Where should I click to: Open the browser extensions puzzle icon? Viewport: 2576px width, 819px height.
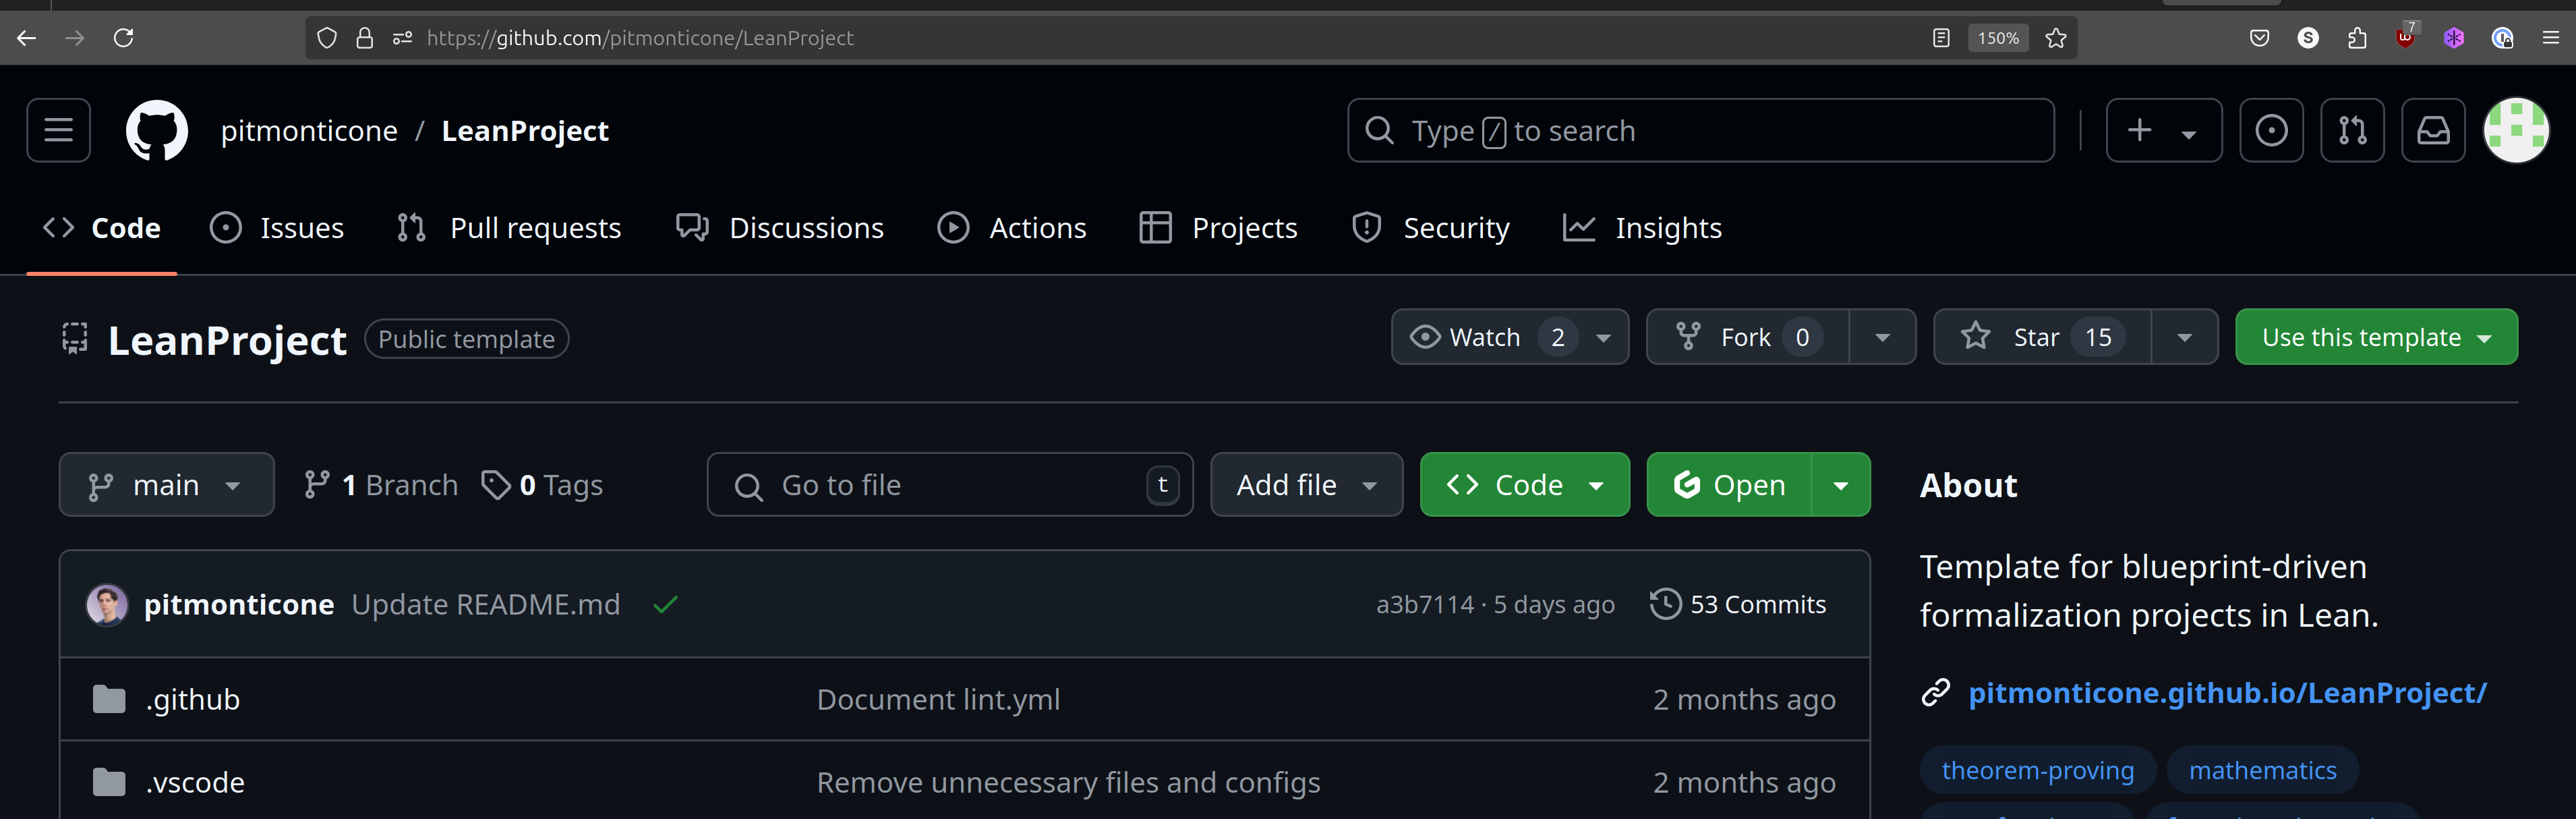point(2357,38)
